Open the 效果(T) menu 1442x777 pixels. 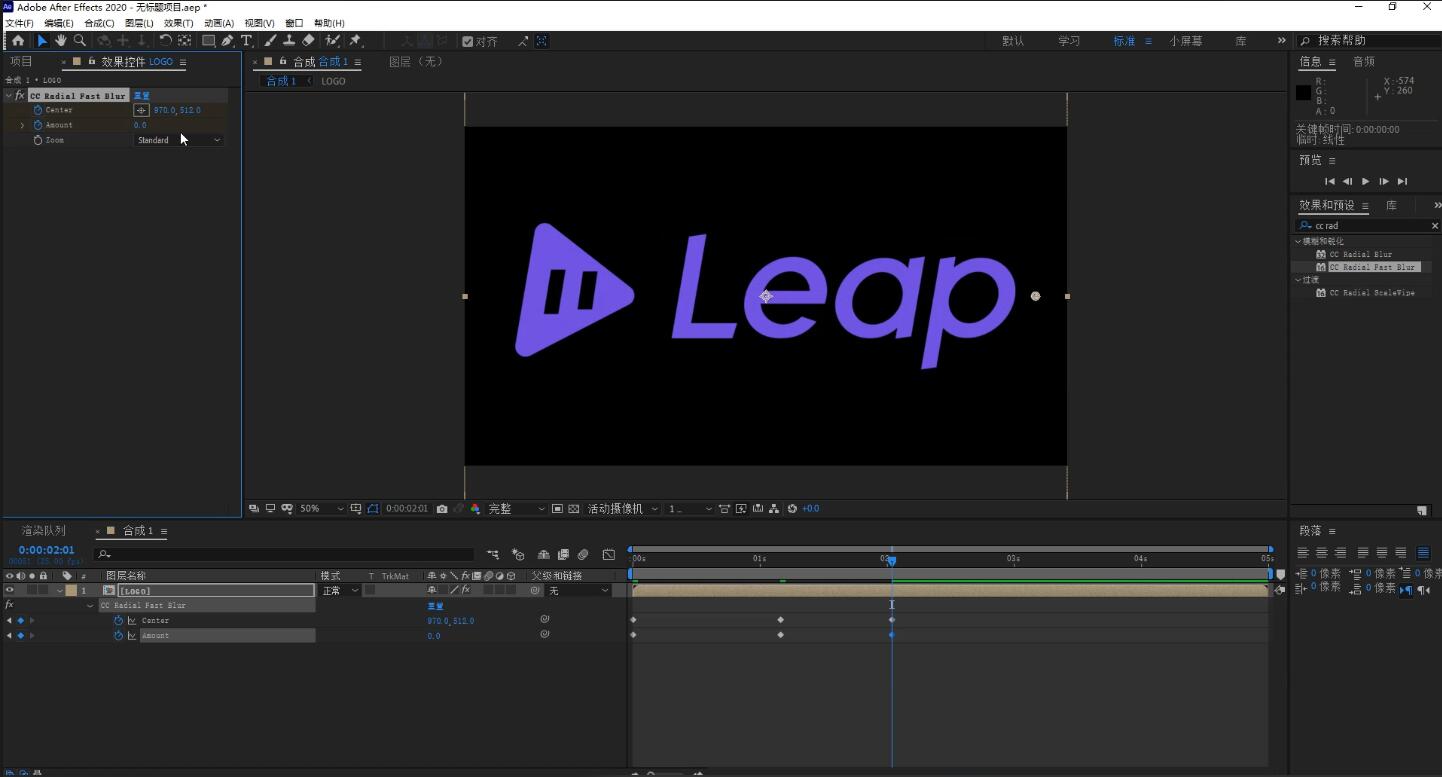[178, 23]
